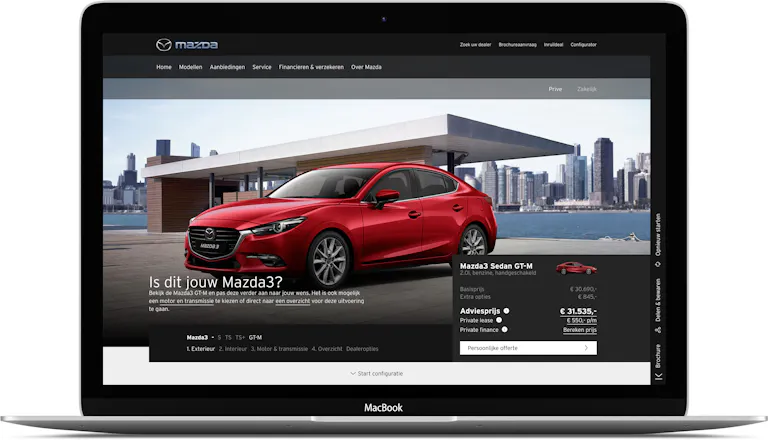Open the Service menu
The image size is (768, 440).
(x=262, y=67)
